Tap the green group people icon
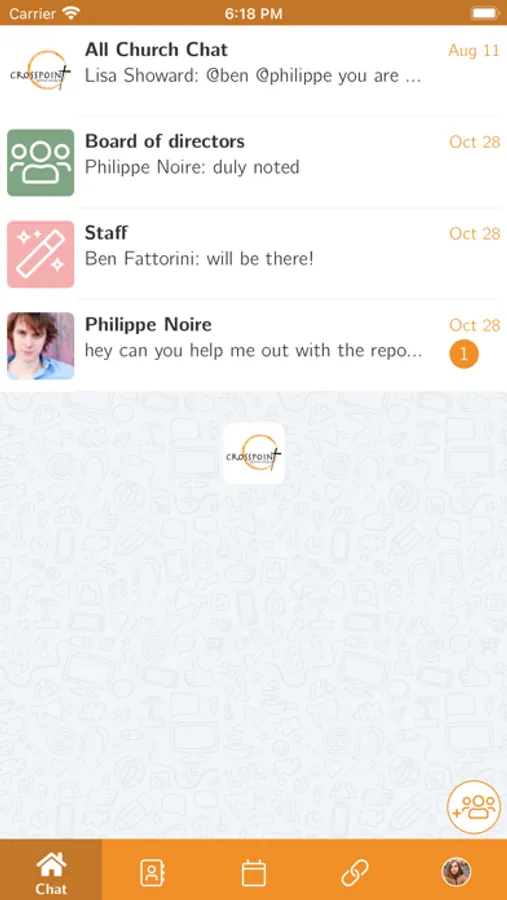The height and width of the screenshot is (900, 507). point(40,162)
